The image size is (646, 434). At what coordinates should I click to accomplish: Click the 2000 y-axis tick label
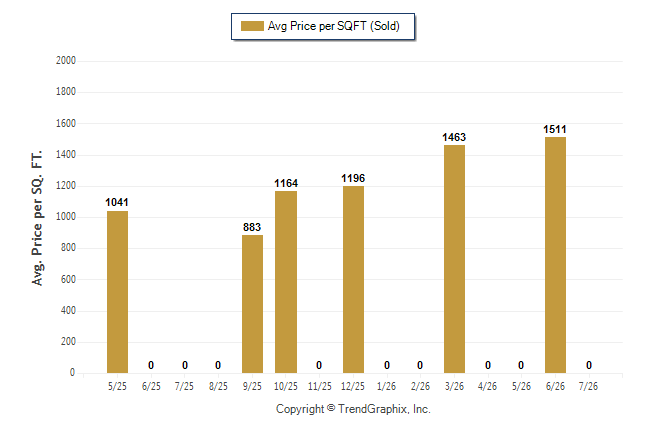tap(66, 61)
